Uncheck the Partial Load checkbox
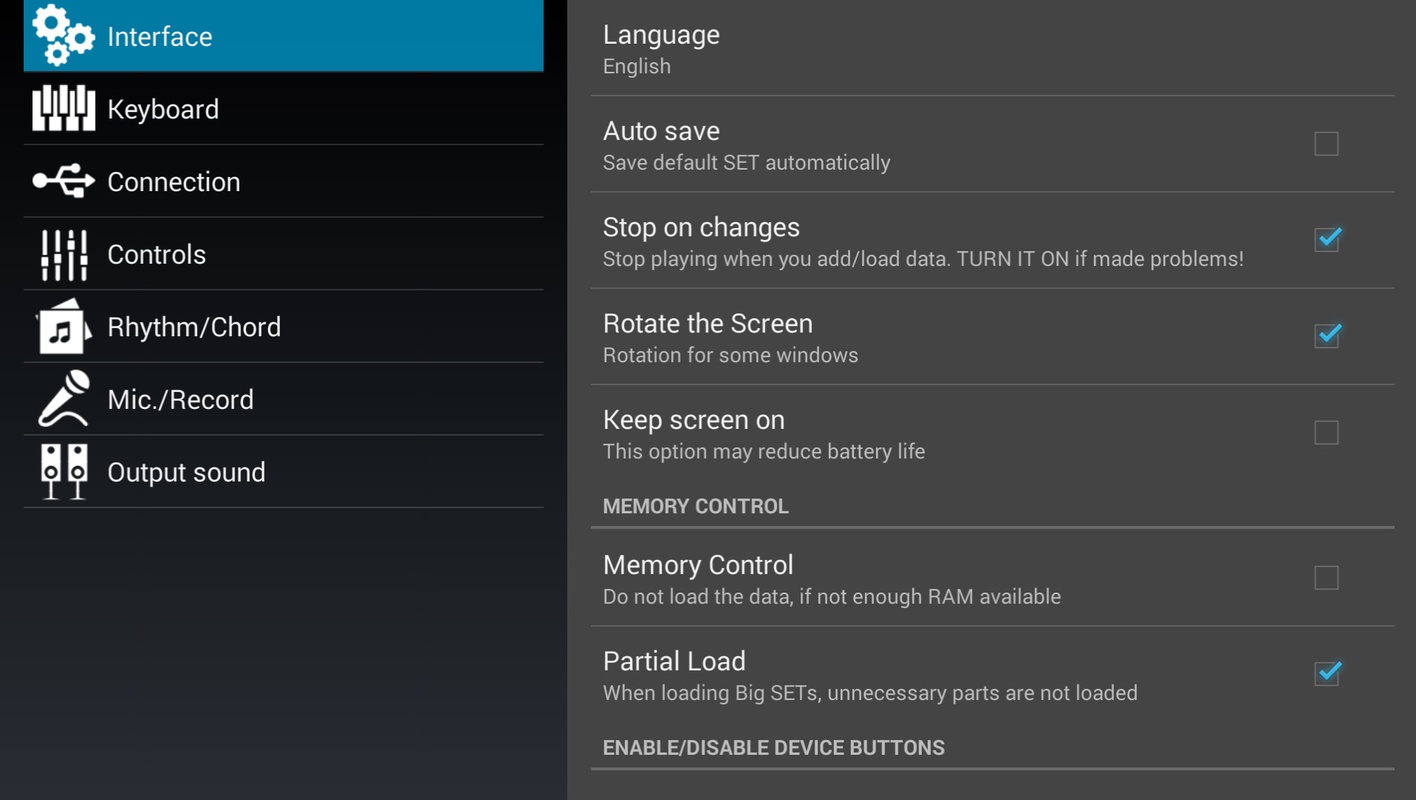Viewport: 1416px width, 800px height. [1326, 674]
